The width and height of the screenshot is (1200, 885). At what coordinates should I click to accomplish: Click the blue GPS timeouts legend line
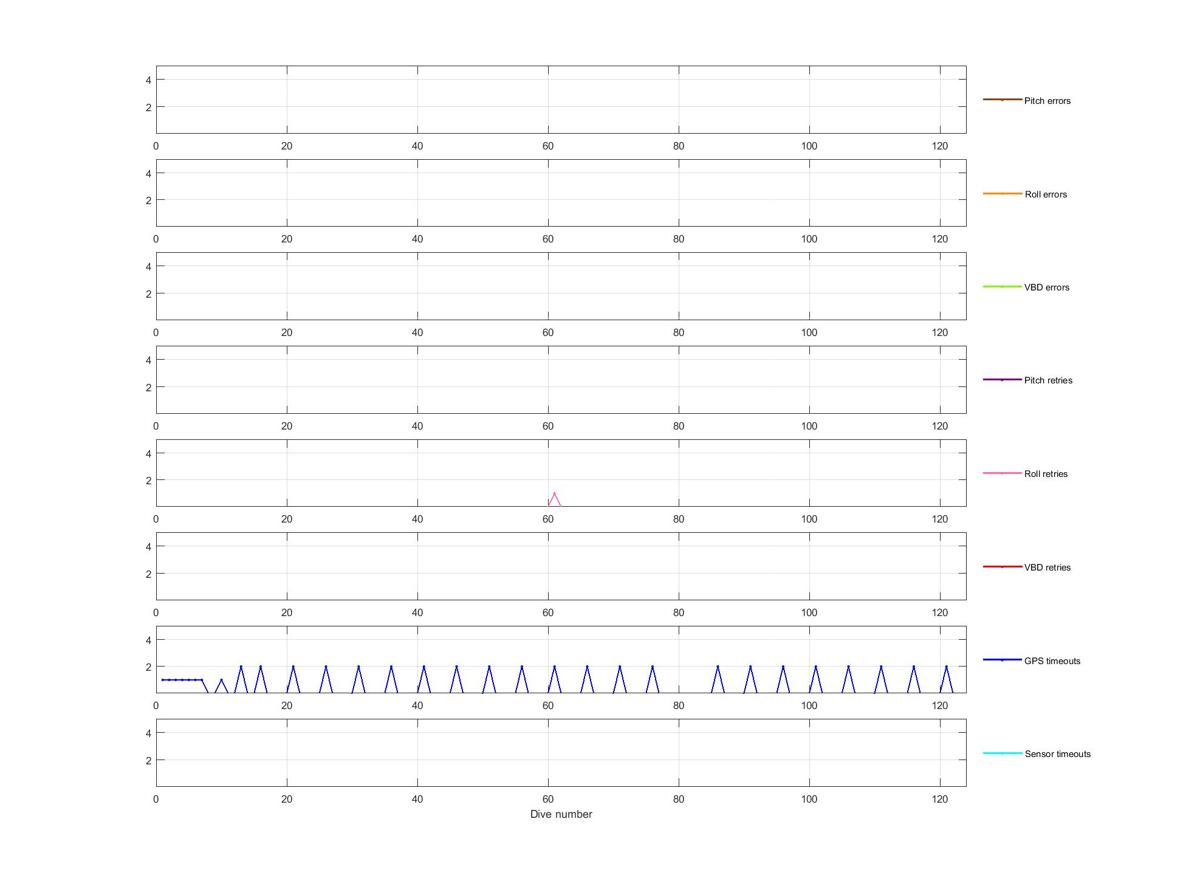(1002, 660)
